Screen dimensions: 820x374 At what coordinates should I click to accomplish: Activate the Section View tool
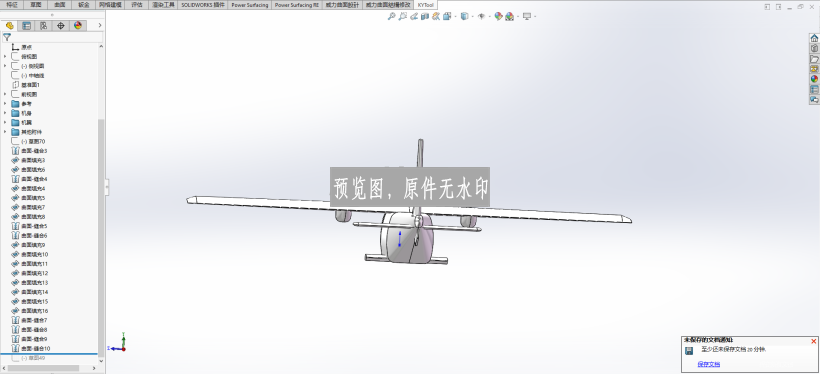(425, 16)
